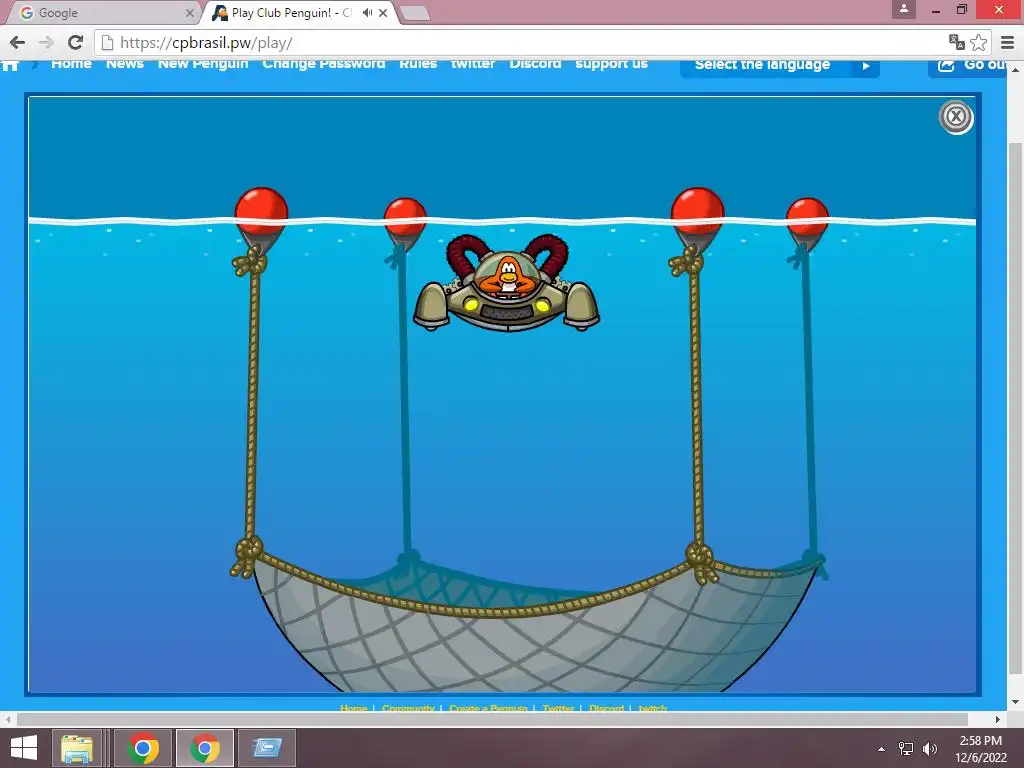The width and height of the screenshot is (1024, 768).
Task: Close the Play Club Penguin tab
Action: pyautogui.click(x=383, y=12)
